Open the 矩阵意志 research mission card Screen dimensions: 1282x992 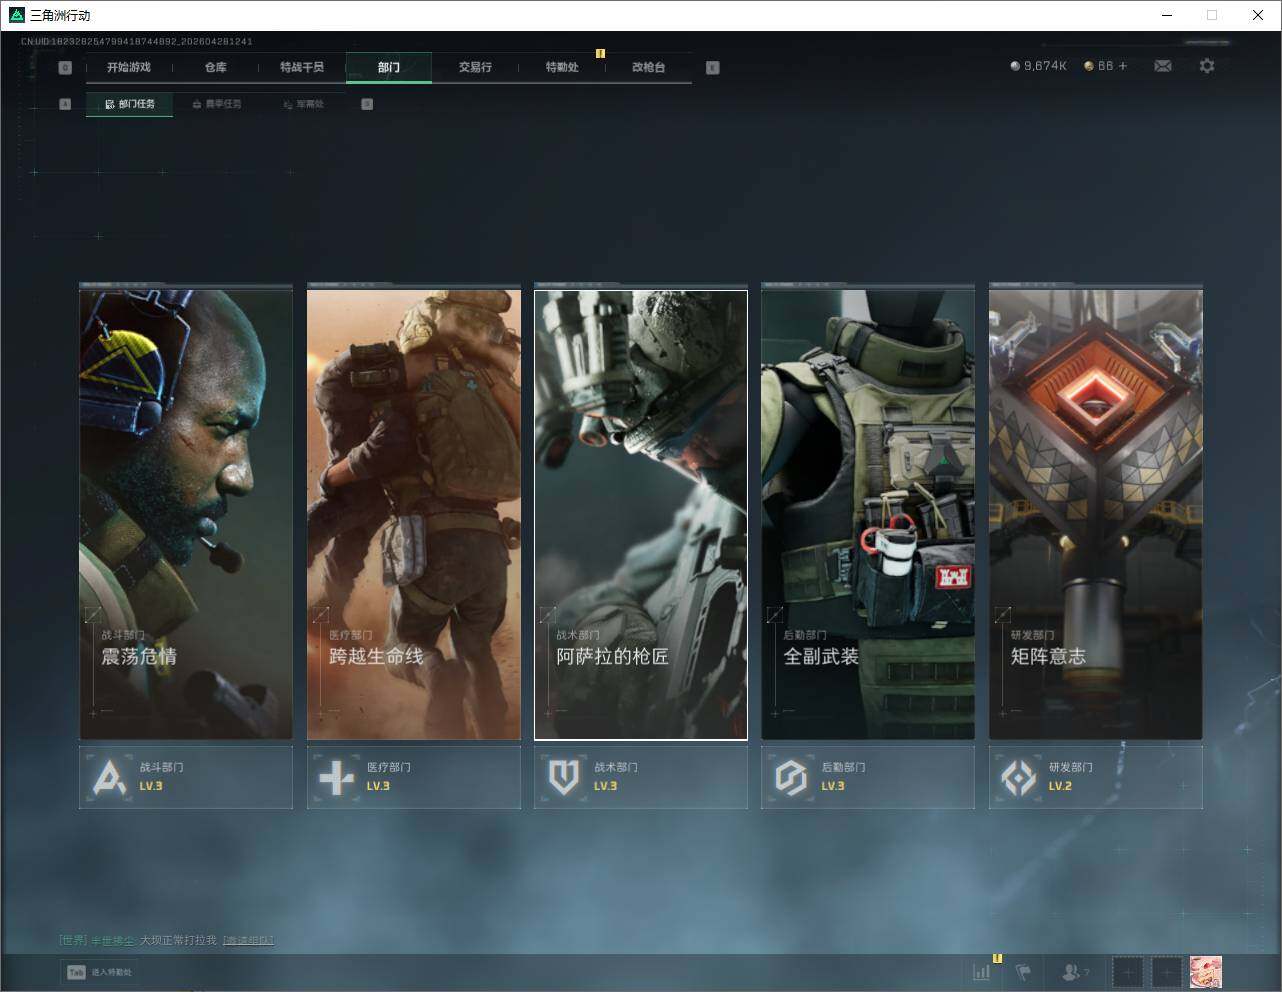coord(1096,514)
